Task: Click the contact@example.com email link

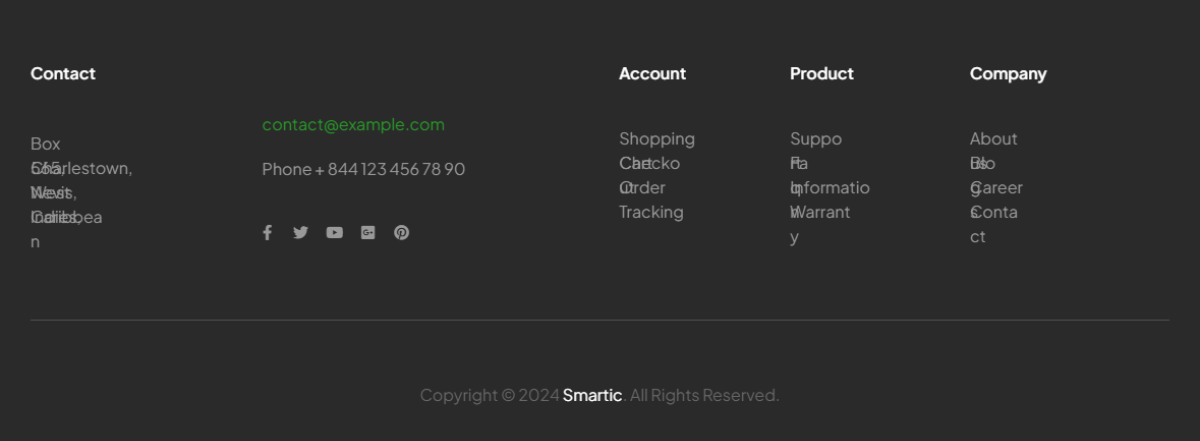Action: (x=353, y=124)
